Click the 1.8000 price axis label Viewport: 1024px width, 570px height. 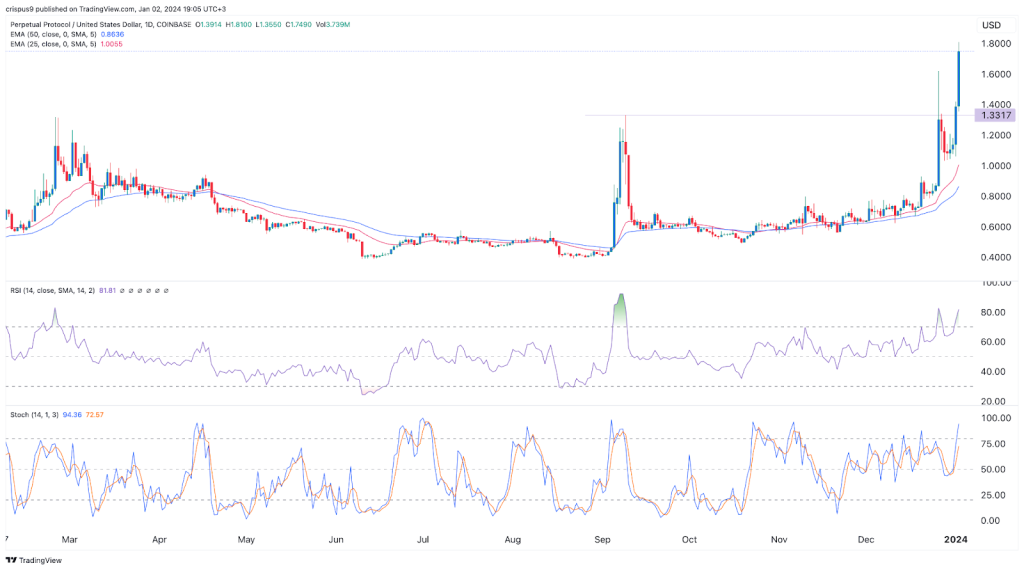995,44
